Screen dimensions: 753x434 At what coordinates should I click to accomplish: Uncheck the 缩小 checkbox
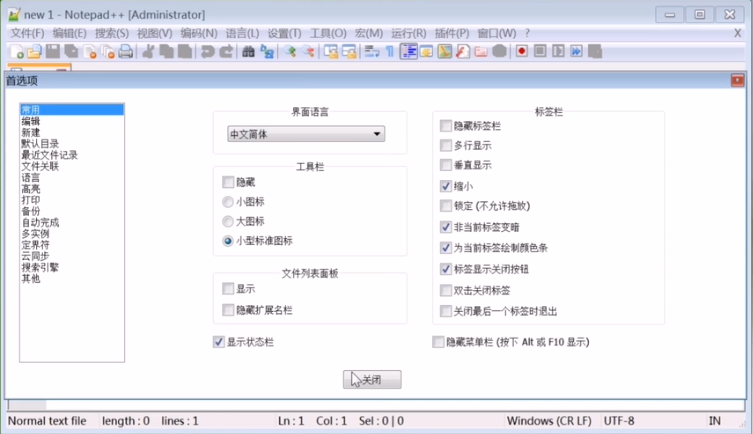point(446,186)
